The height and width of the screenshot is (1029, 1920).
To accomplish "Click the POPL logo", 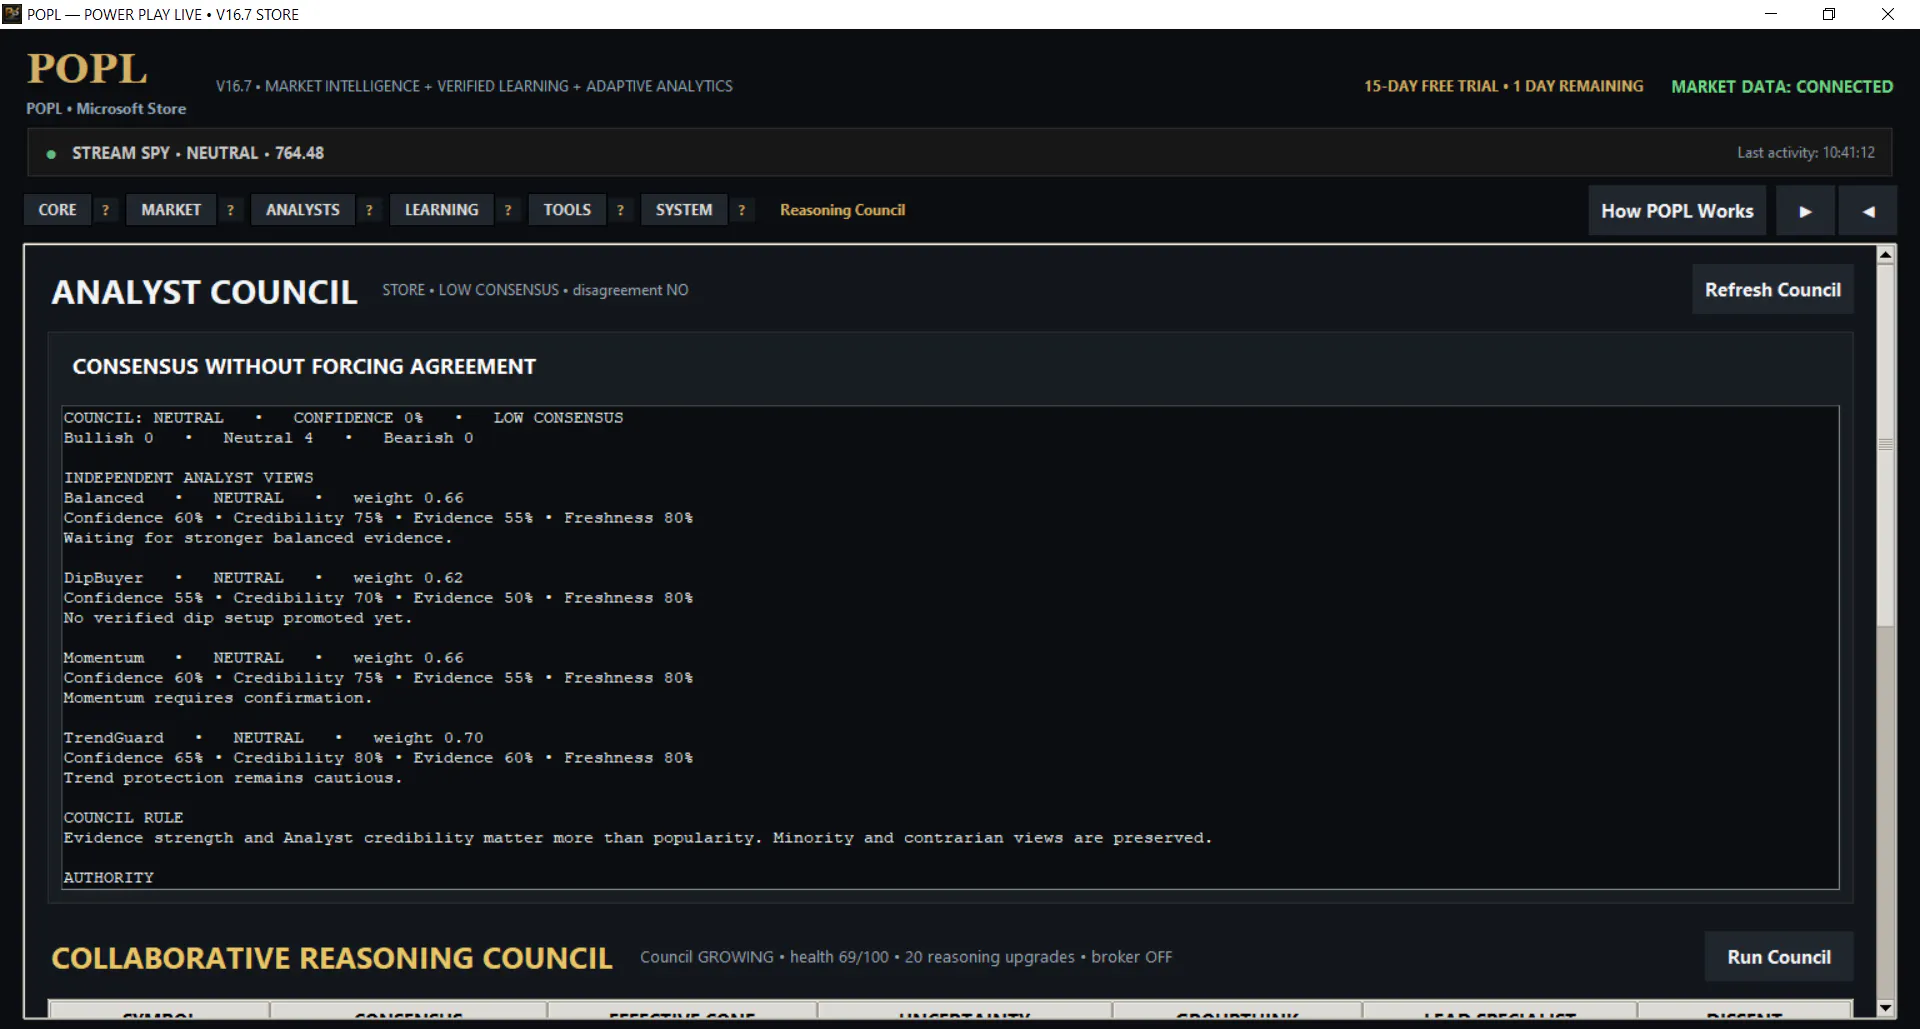I will pos(87,69).
